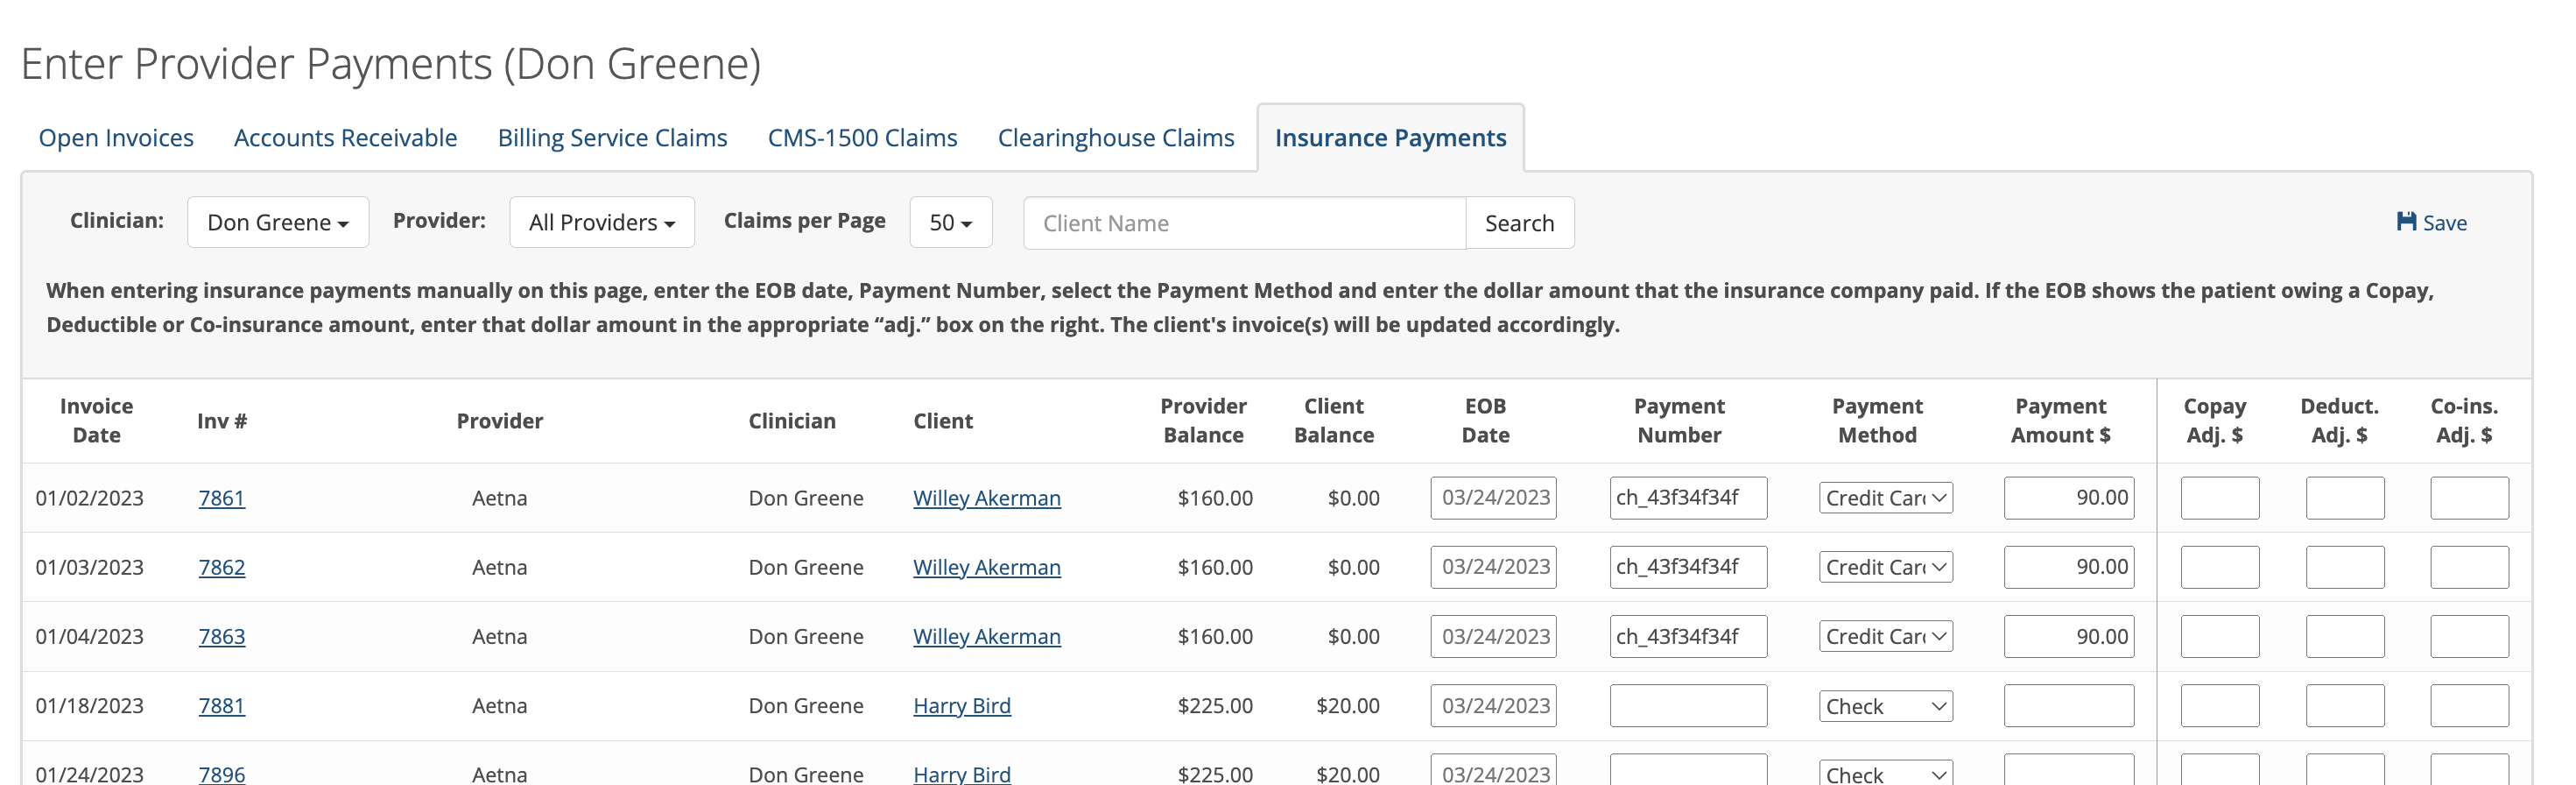Click Payment Number field for invoice 7861

click(1688, 498)
